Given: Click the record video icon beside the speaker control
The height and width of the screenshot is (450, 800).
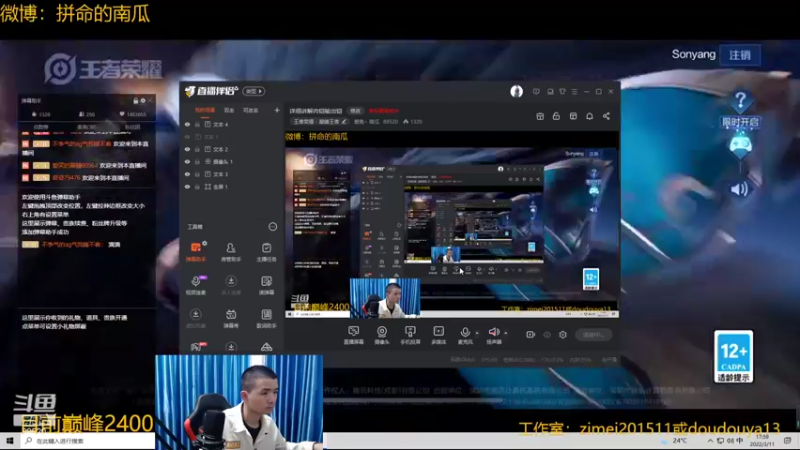Looking at the screenshot, I should coord(530,335).
